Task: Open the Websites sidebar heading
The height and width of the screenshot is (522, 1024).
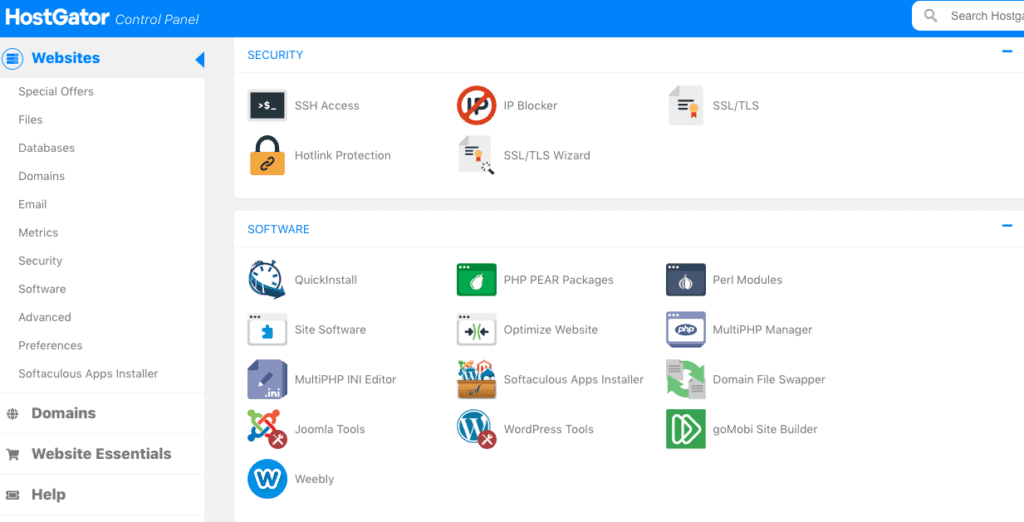Action: [66, 58]
